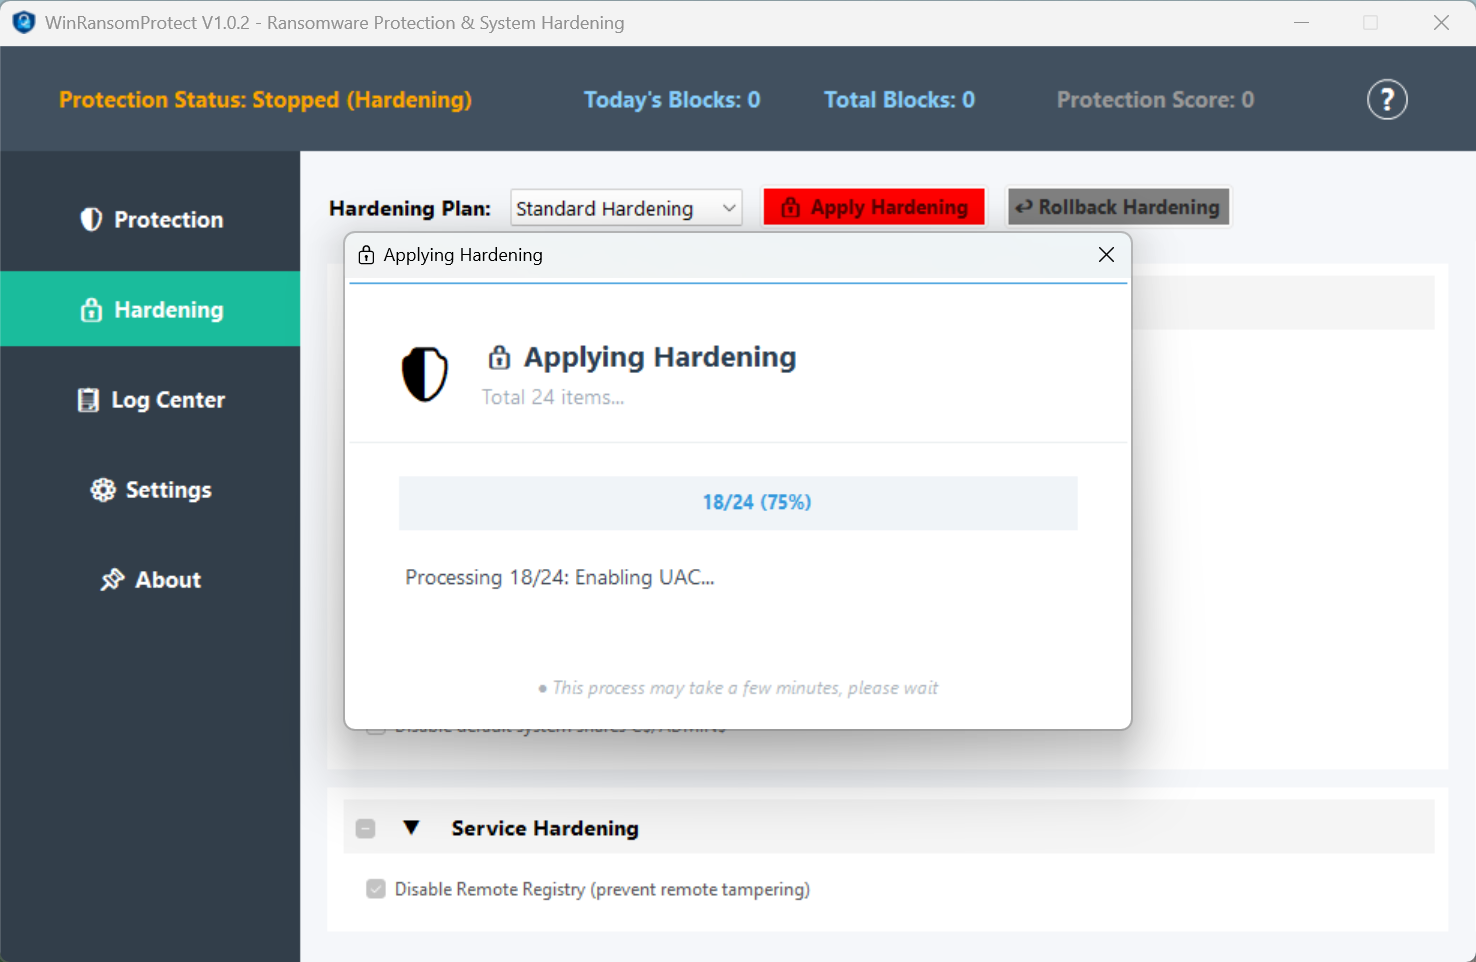Viewport: 1476px width, 962px height.
Task: Click the large half-shield icon in dialog
Action: 425,374
